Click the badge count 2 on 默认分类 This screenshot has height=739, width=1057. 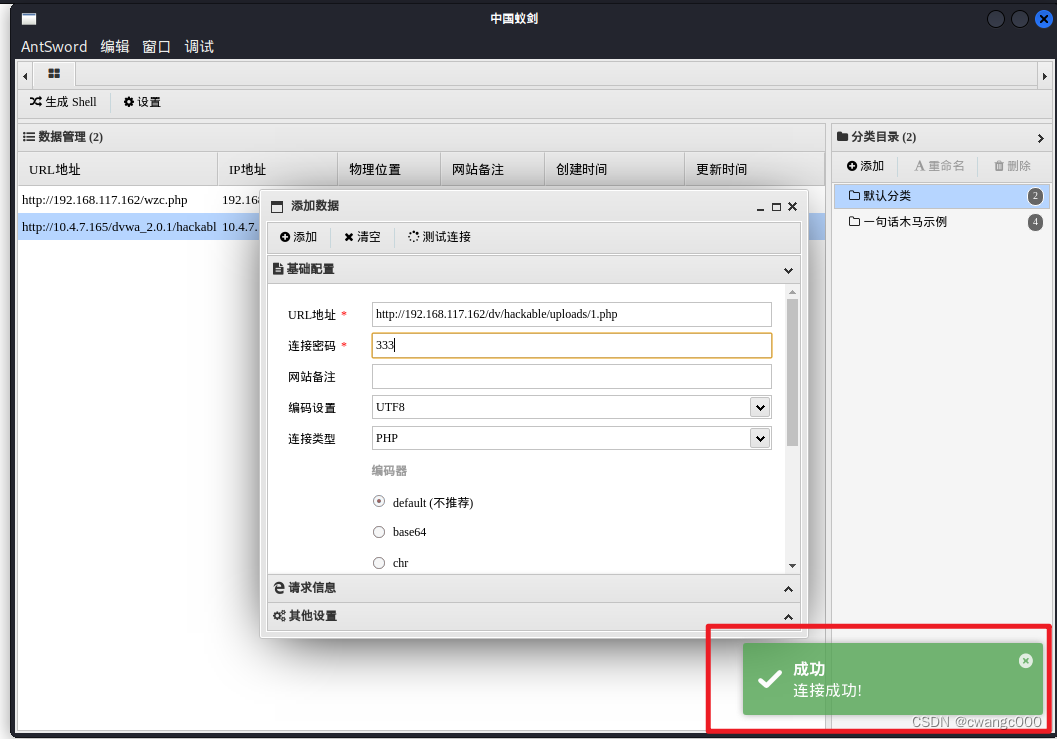(x=1035, y=196)
